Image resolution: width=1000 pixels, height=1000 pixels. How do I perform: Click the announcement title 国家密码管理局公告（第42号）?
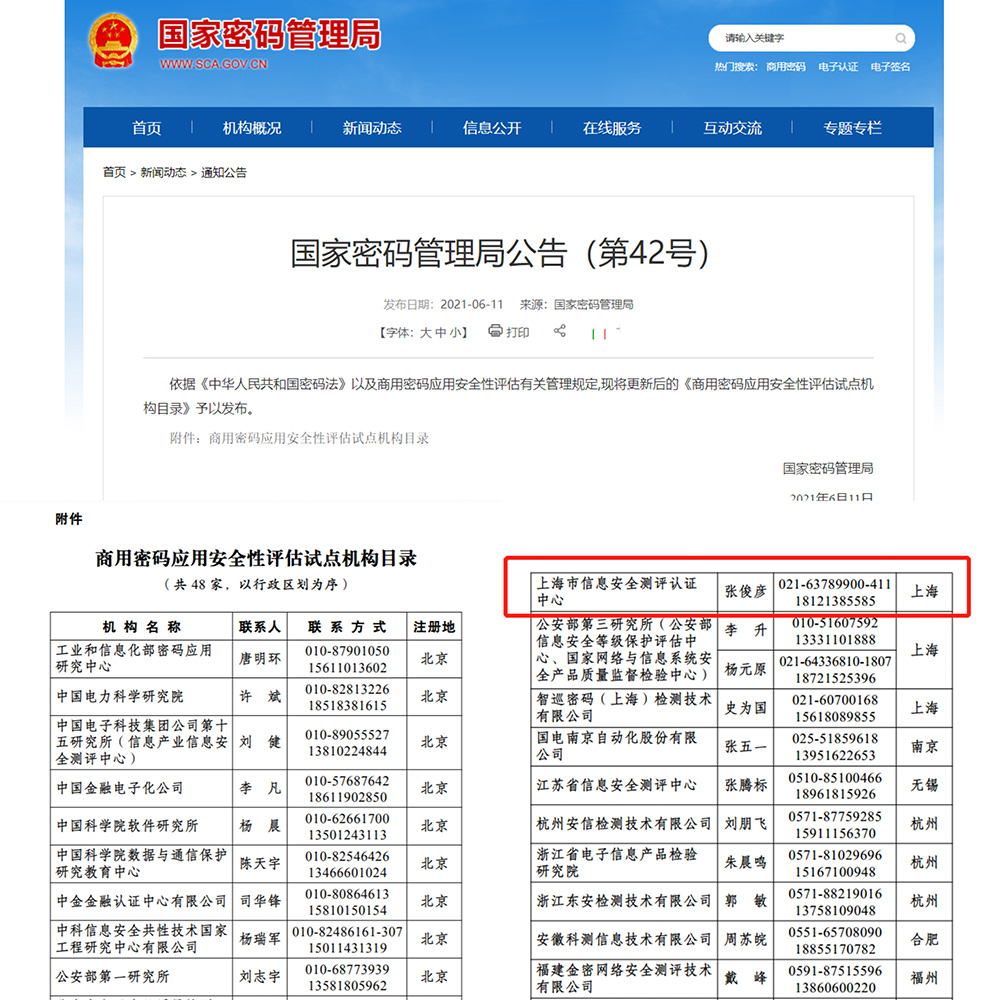point(501,253)
